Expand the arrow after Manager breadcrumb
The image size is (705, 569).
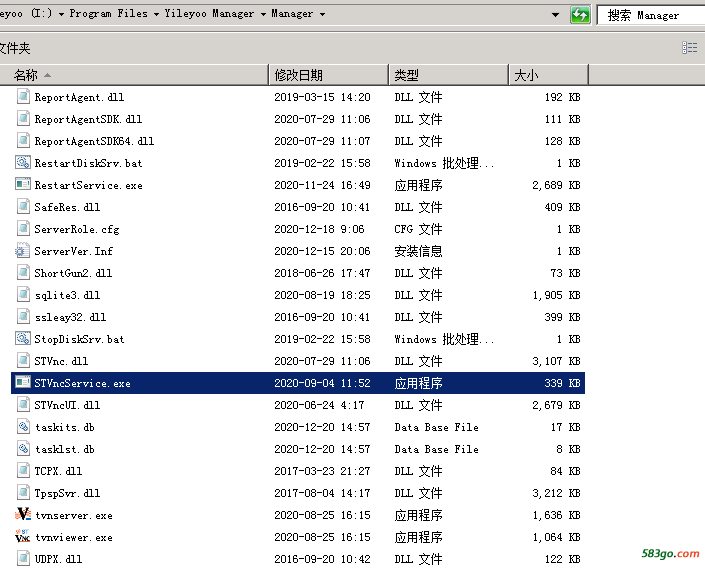point(322,14)
